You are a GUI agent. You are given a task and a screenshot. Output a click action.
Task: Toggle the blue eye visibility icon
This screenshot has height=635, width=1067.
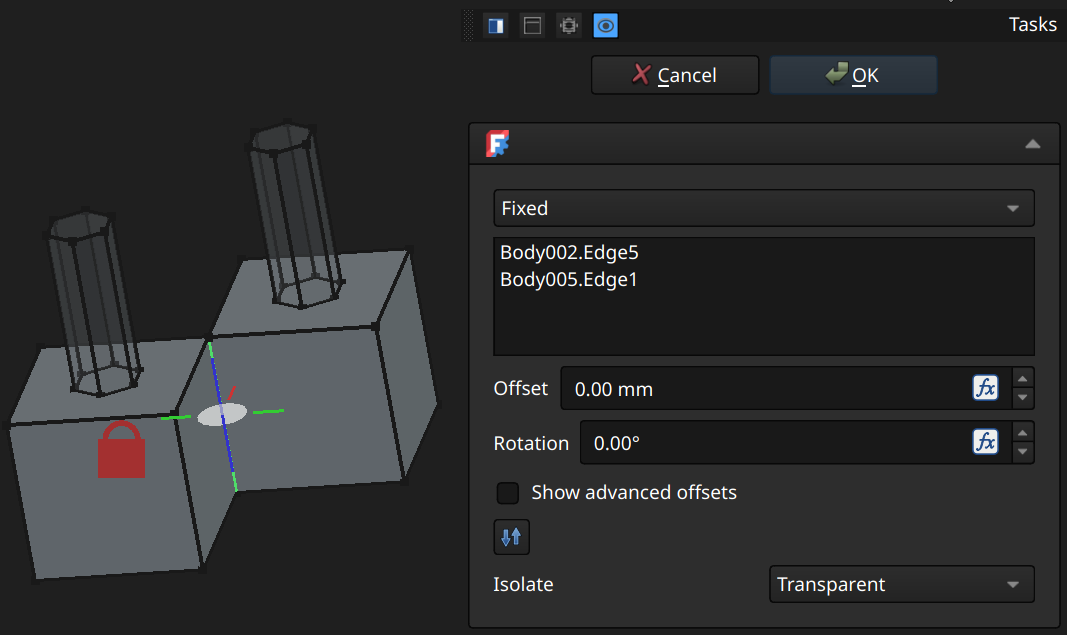pos(606,26)
